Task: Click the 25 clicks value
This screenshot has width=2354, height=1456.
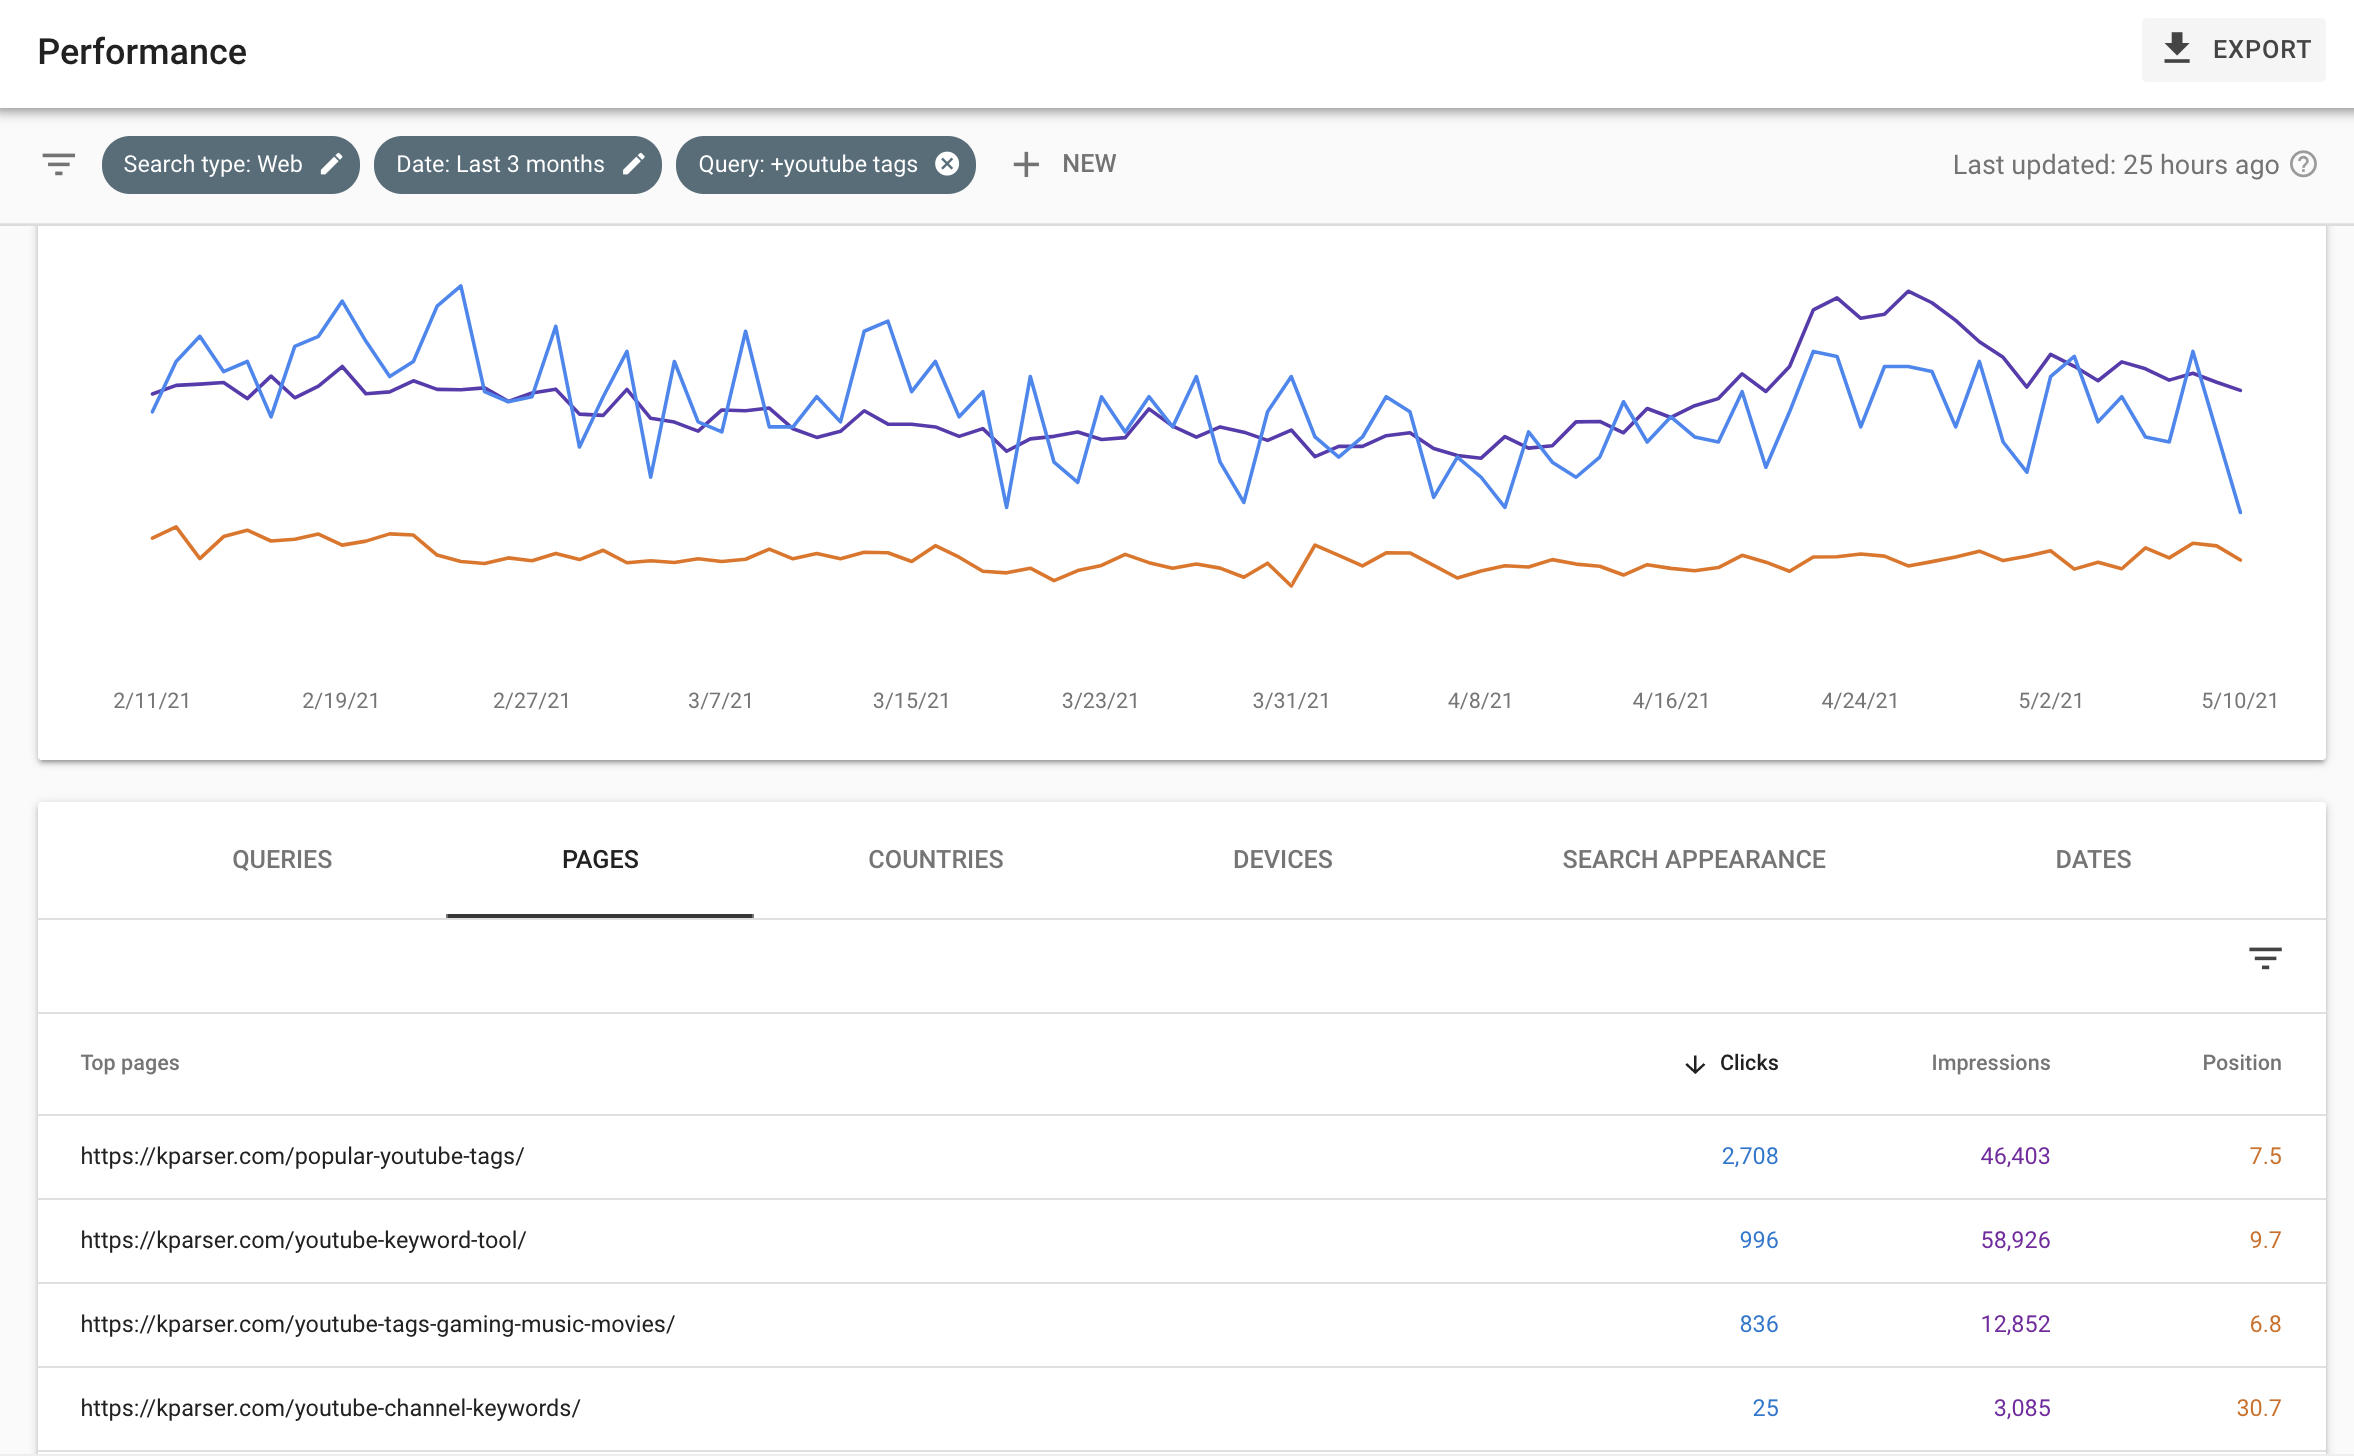Action: 1765,1408
